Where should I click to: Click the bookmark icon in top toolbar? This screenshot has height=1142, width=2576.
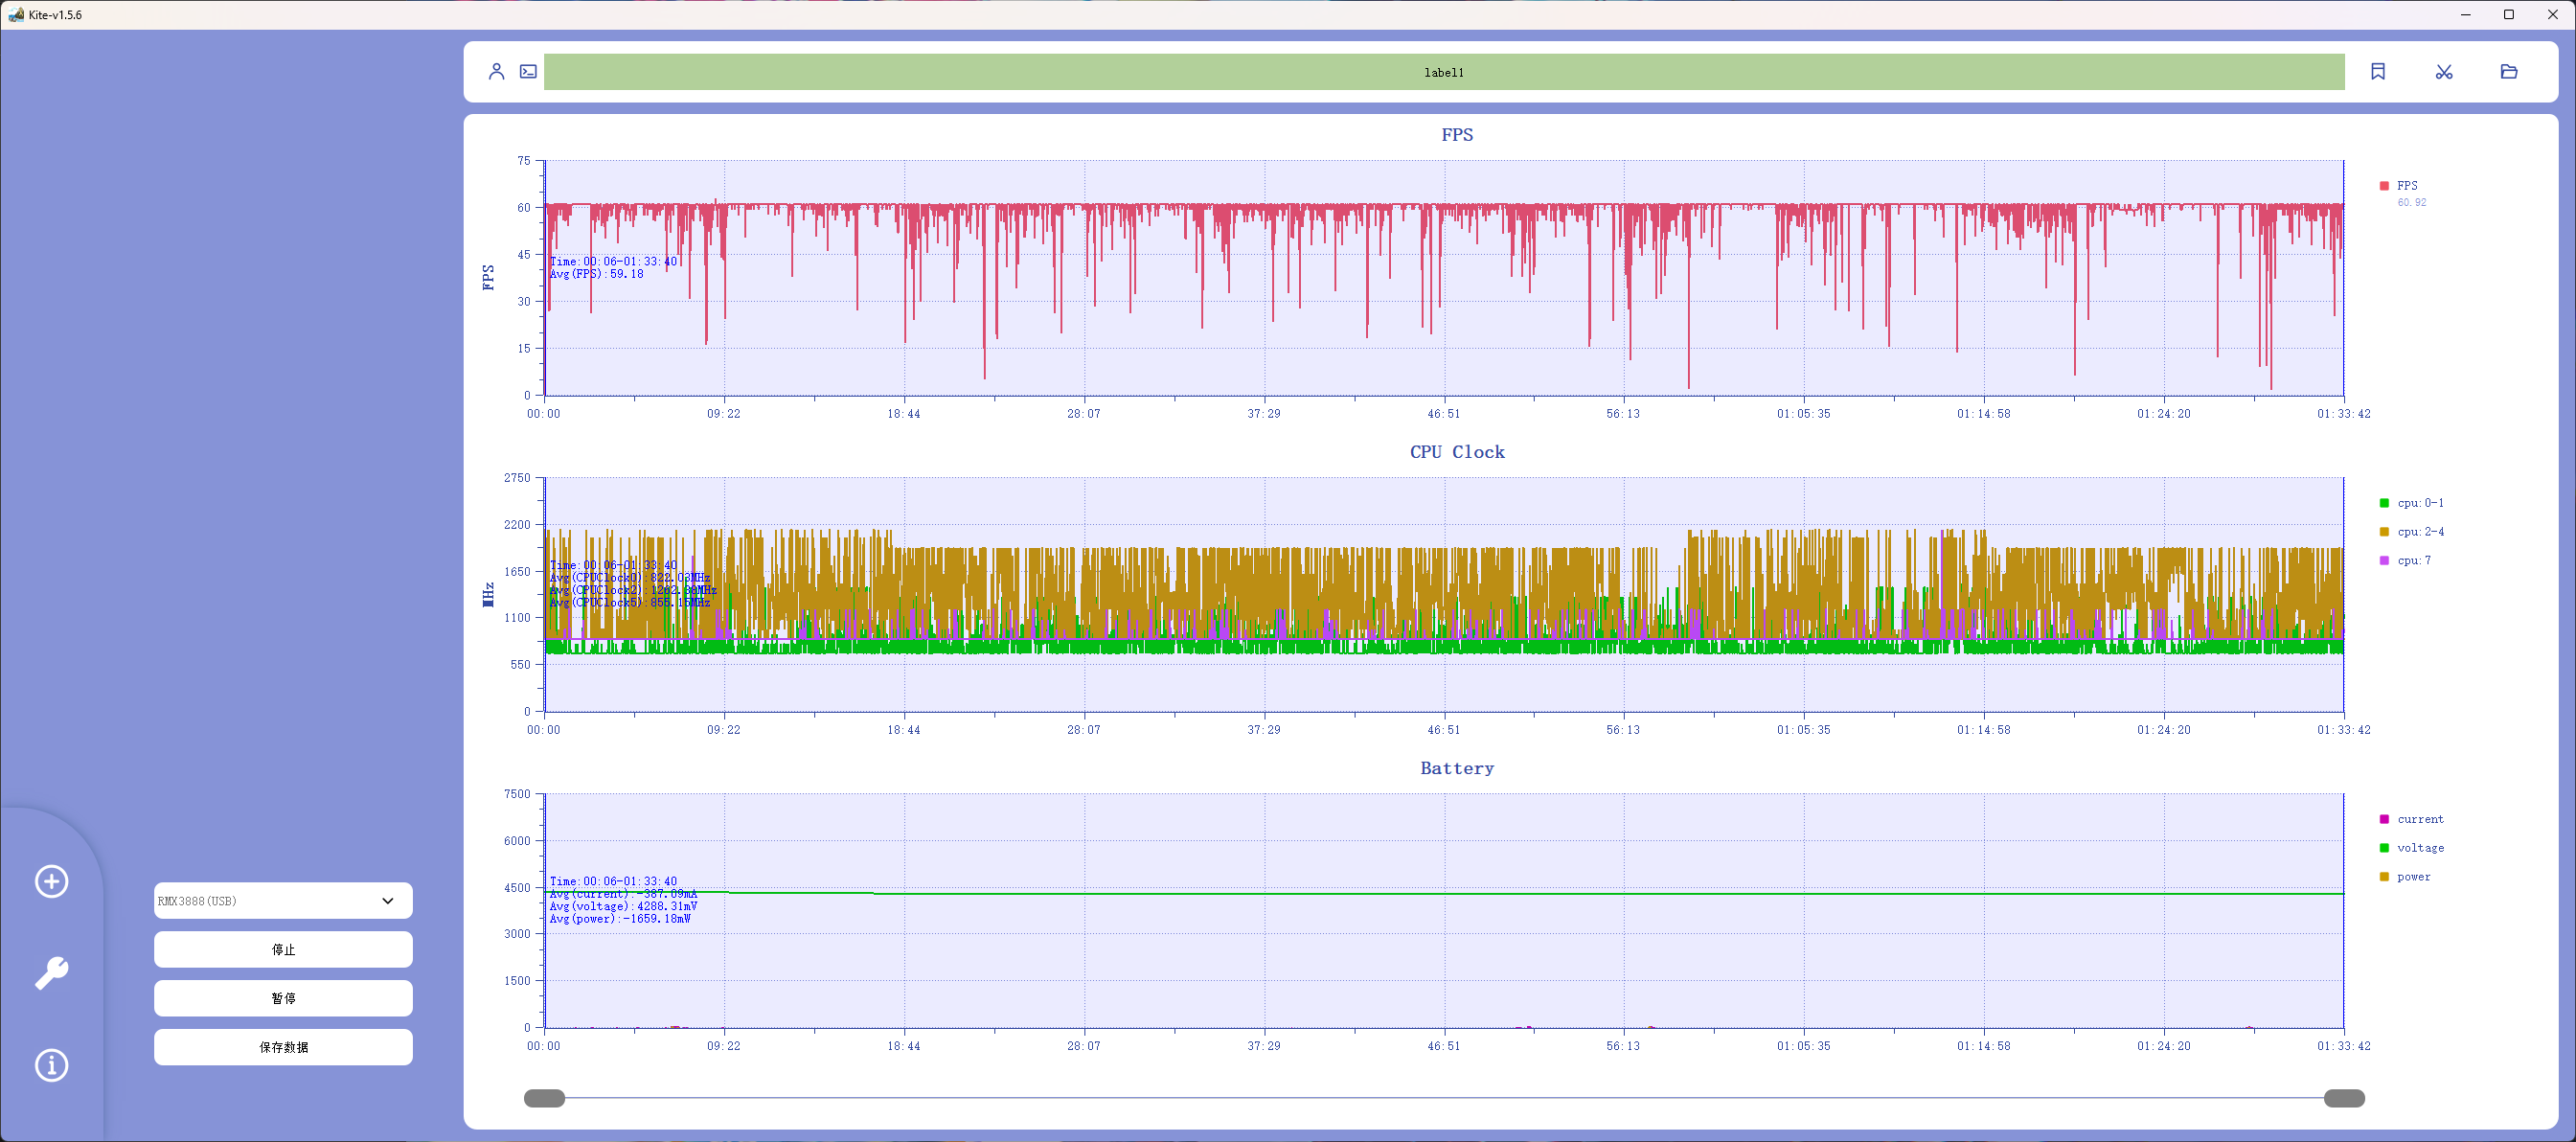2377,72
